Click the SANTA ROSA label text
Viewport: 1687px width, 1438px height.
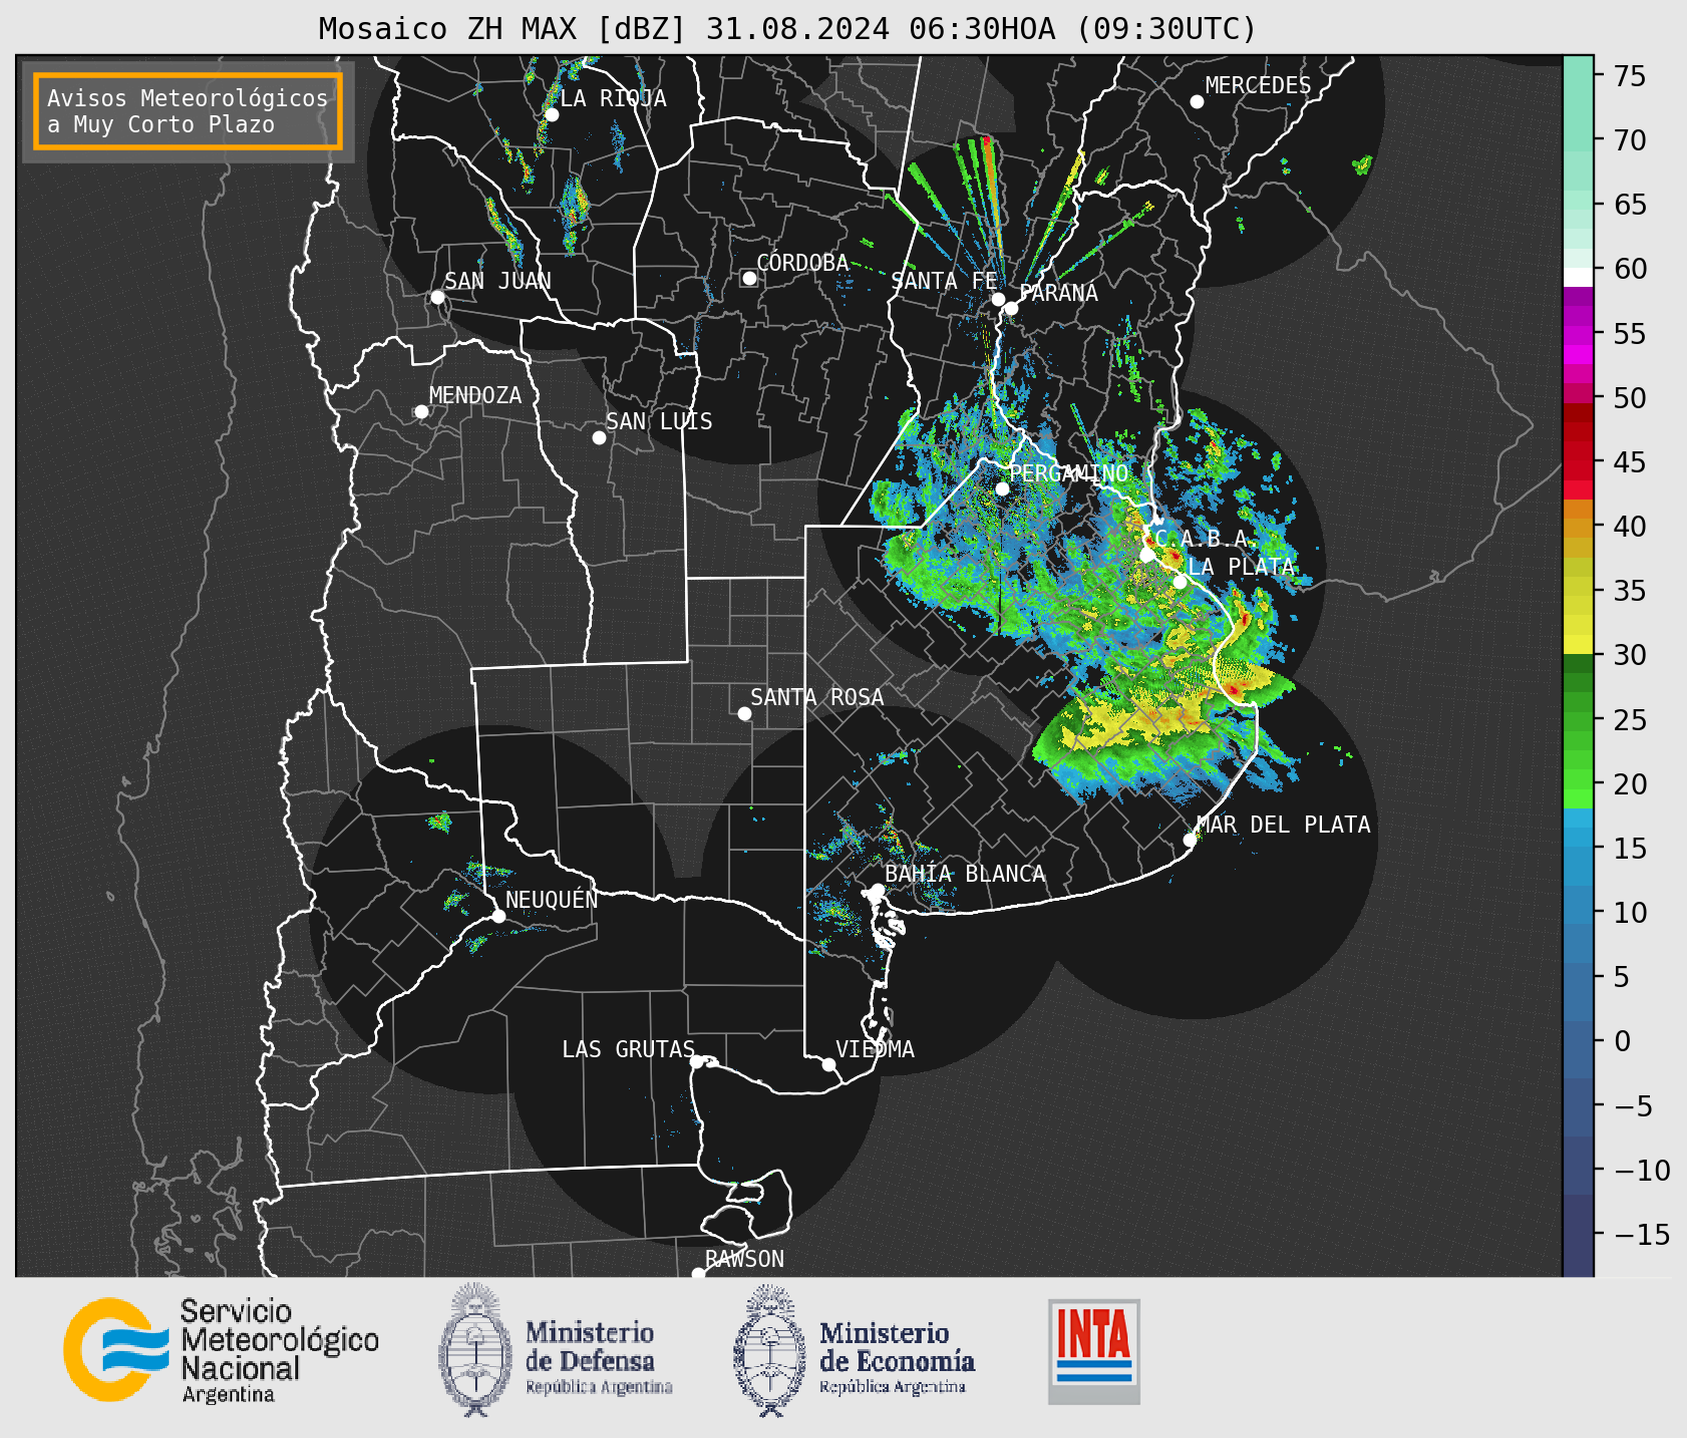click(817, 697)
